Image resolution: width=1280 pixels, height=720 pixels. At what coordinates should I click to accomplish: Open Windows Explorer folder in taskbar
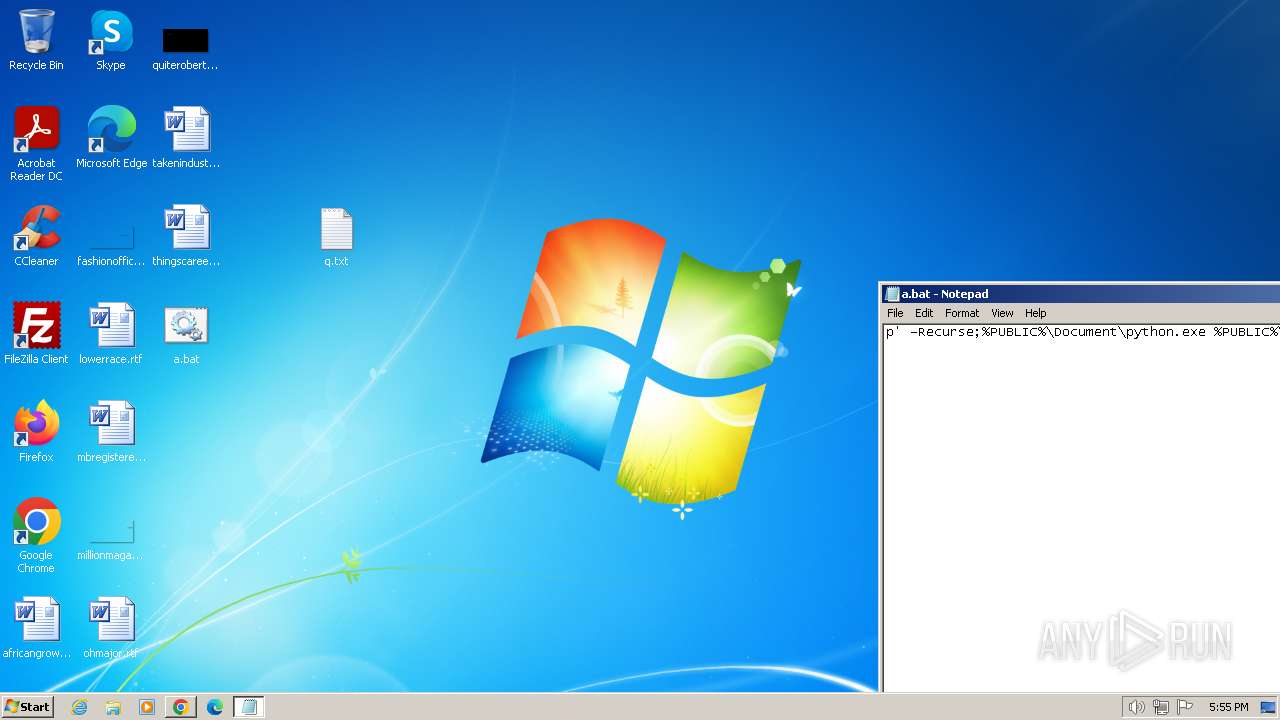(x=113, y=707)
